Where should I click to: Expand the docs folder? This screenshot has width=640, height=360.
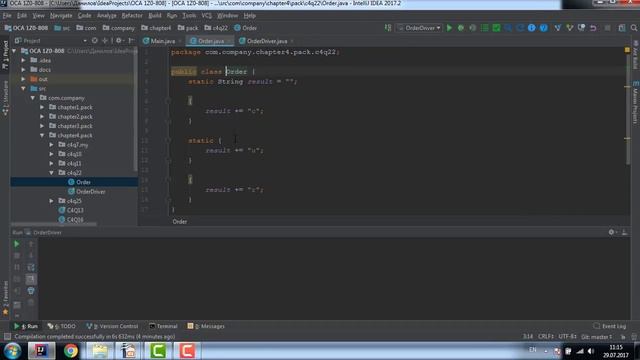click(x=23, y=70)
